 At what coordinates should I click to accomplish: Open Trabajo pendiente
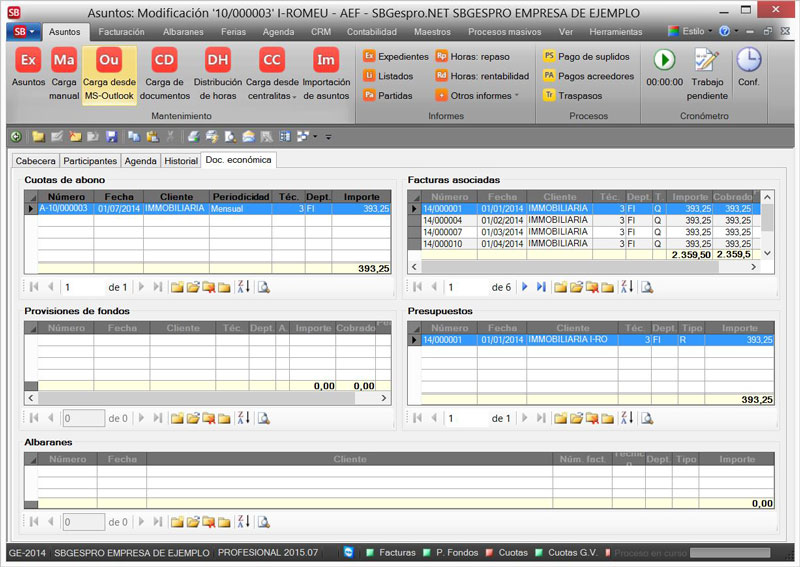tap(707, 61)
